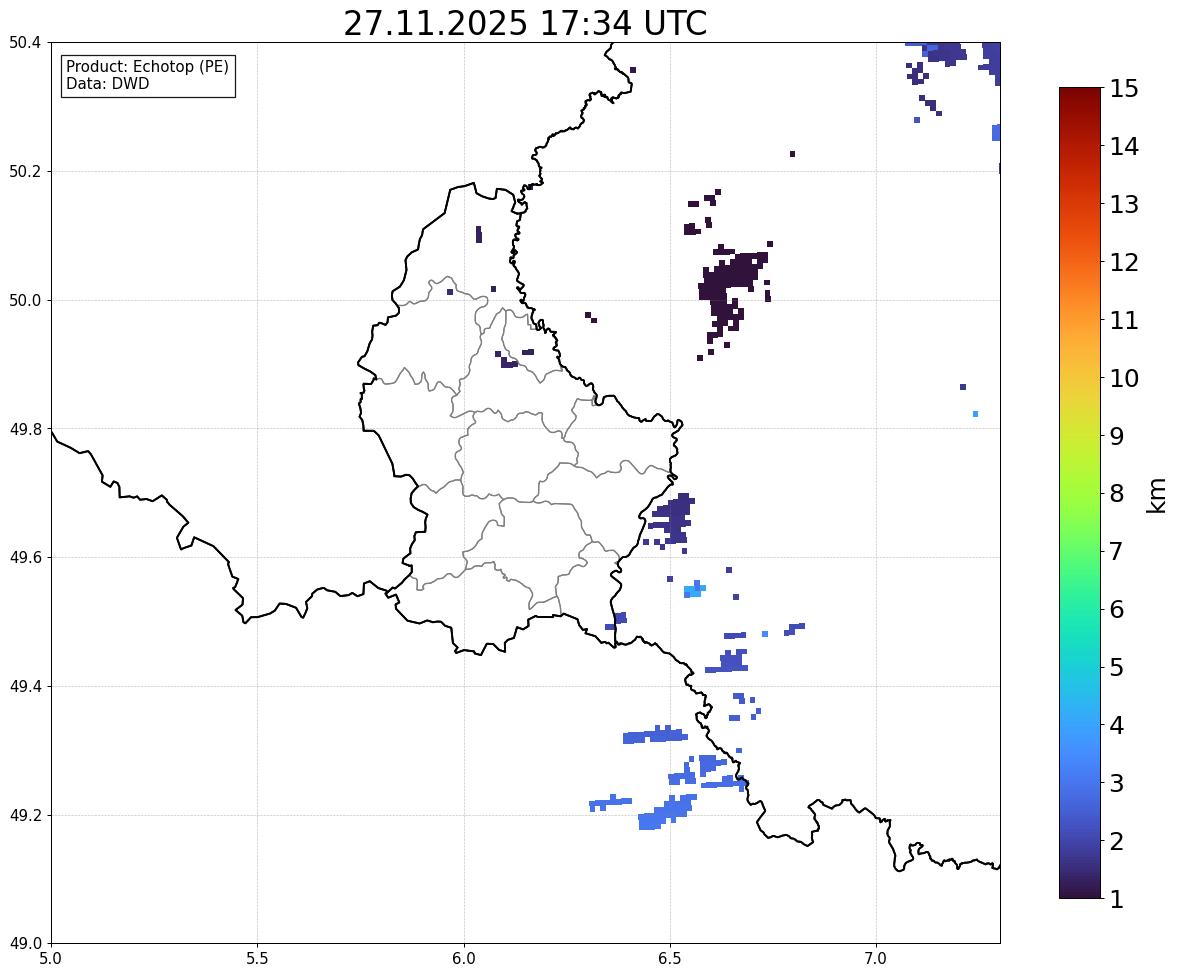Click the y-axis latitude label 49.8

(24, 429)
